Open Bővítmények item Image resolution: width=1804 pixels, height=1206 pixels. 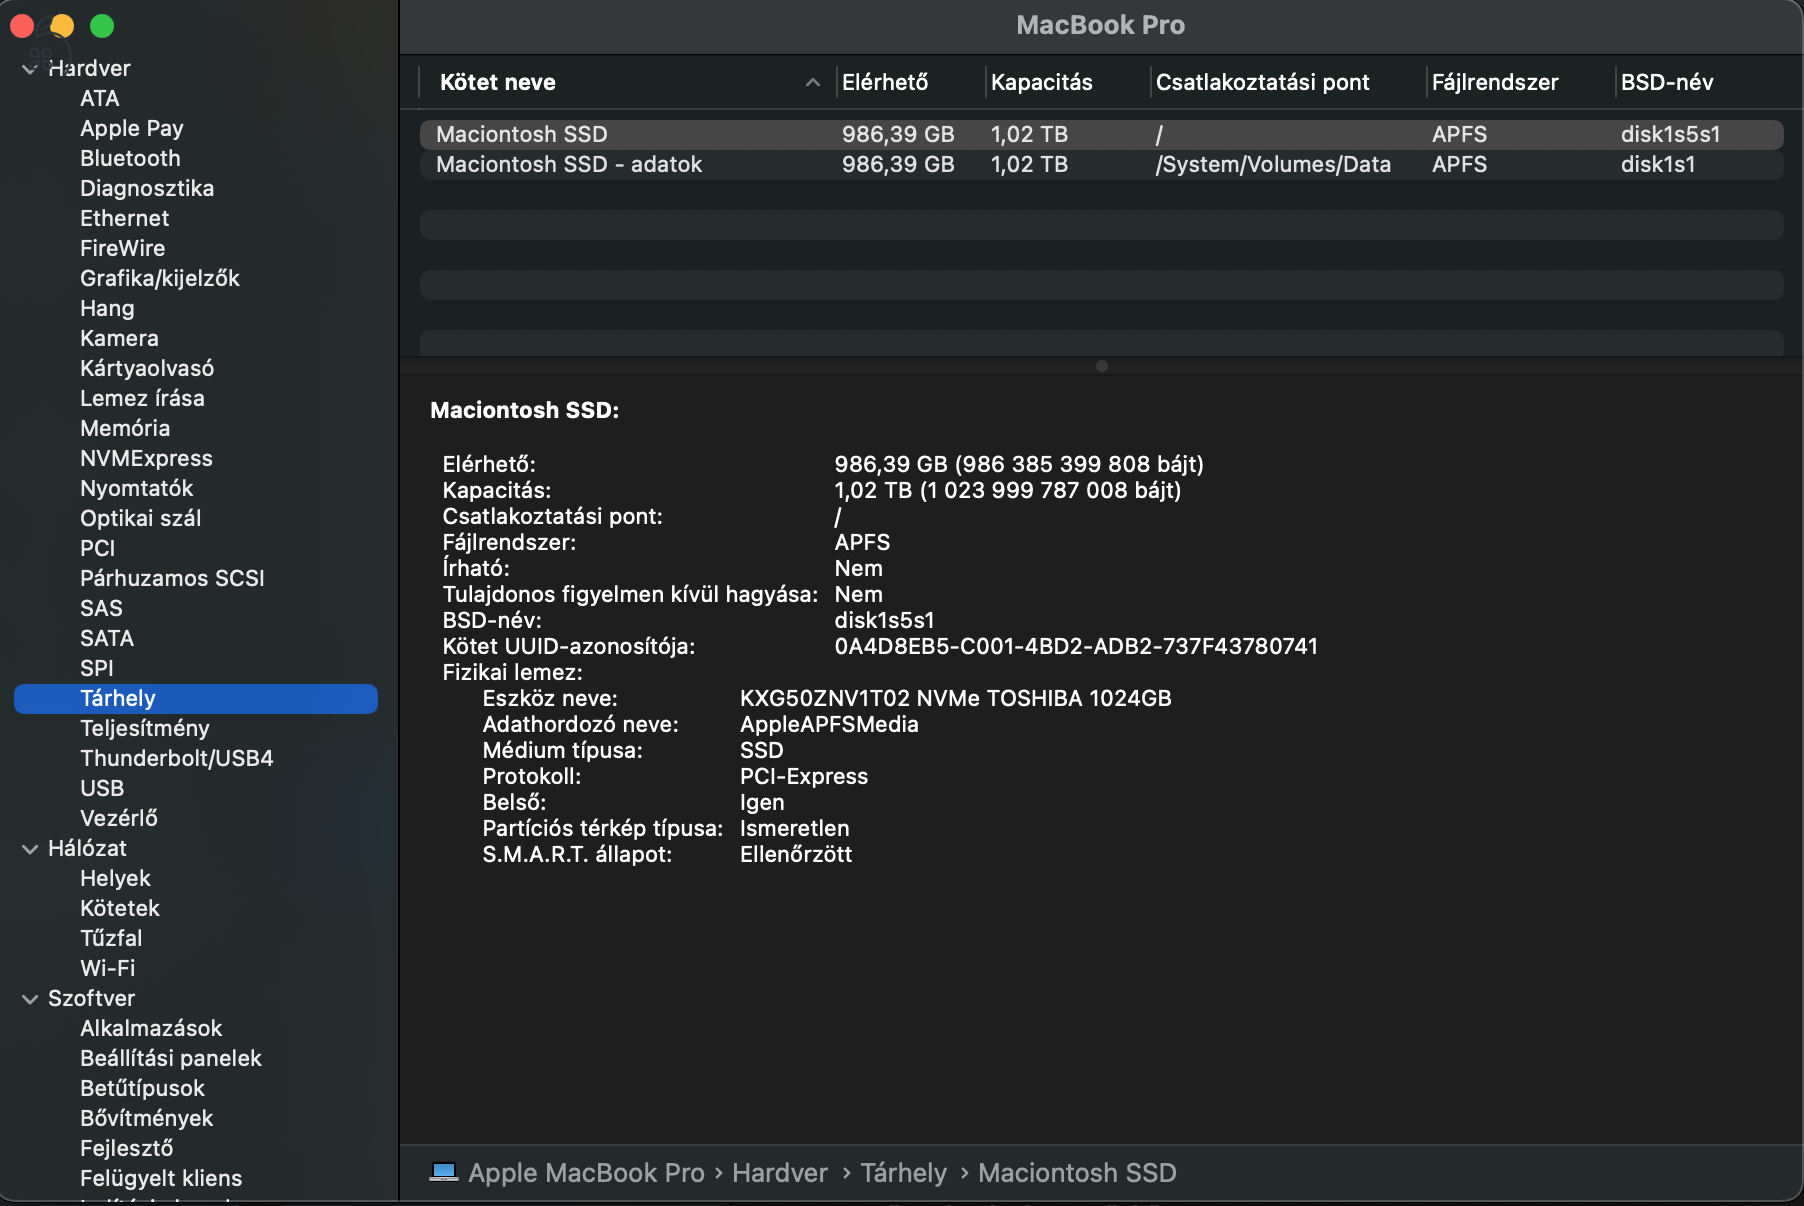146,1118
